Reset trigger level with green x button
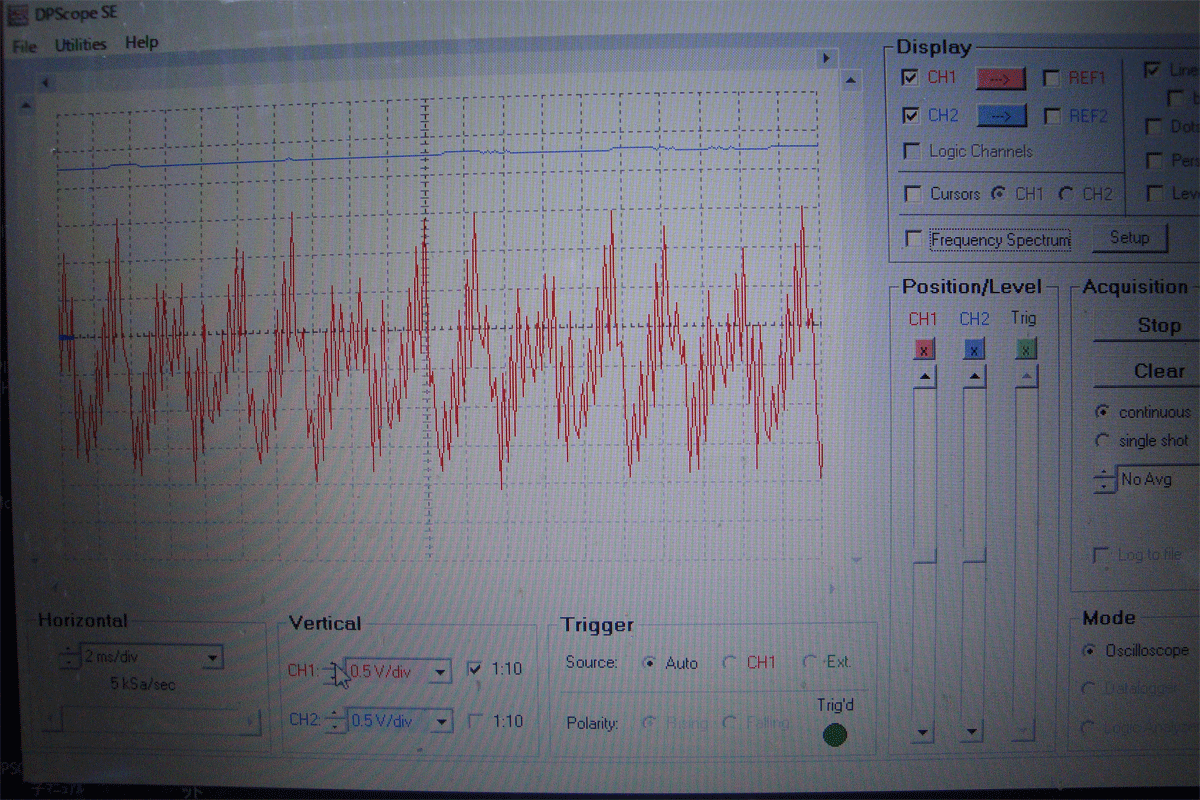This screenshot has height=800, width=1200. pyautogui.click(x=1026, y=349)
